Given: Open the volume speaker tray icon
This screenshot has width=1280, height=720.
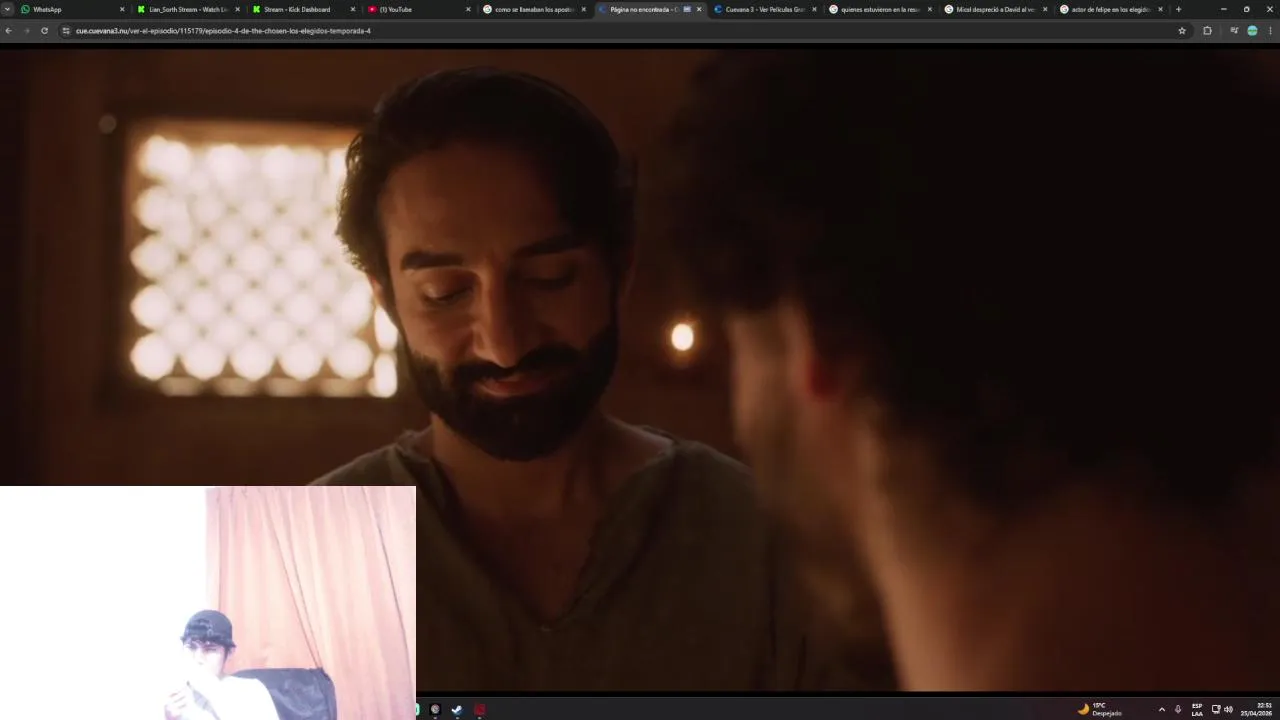Looking at the screenshot, I should (x=1228, y=710).
